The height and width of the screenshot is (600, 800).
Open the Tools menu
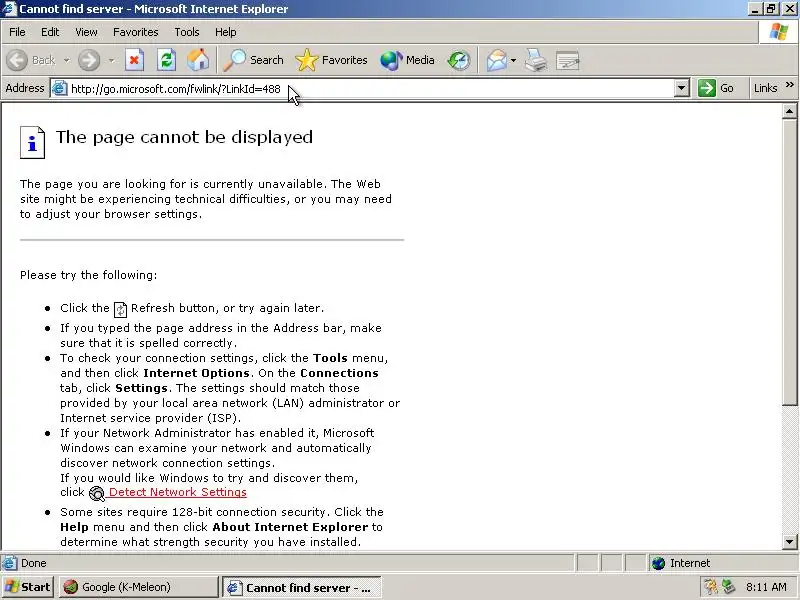pyautogui.click(x=187, y=32)
